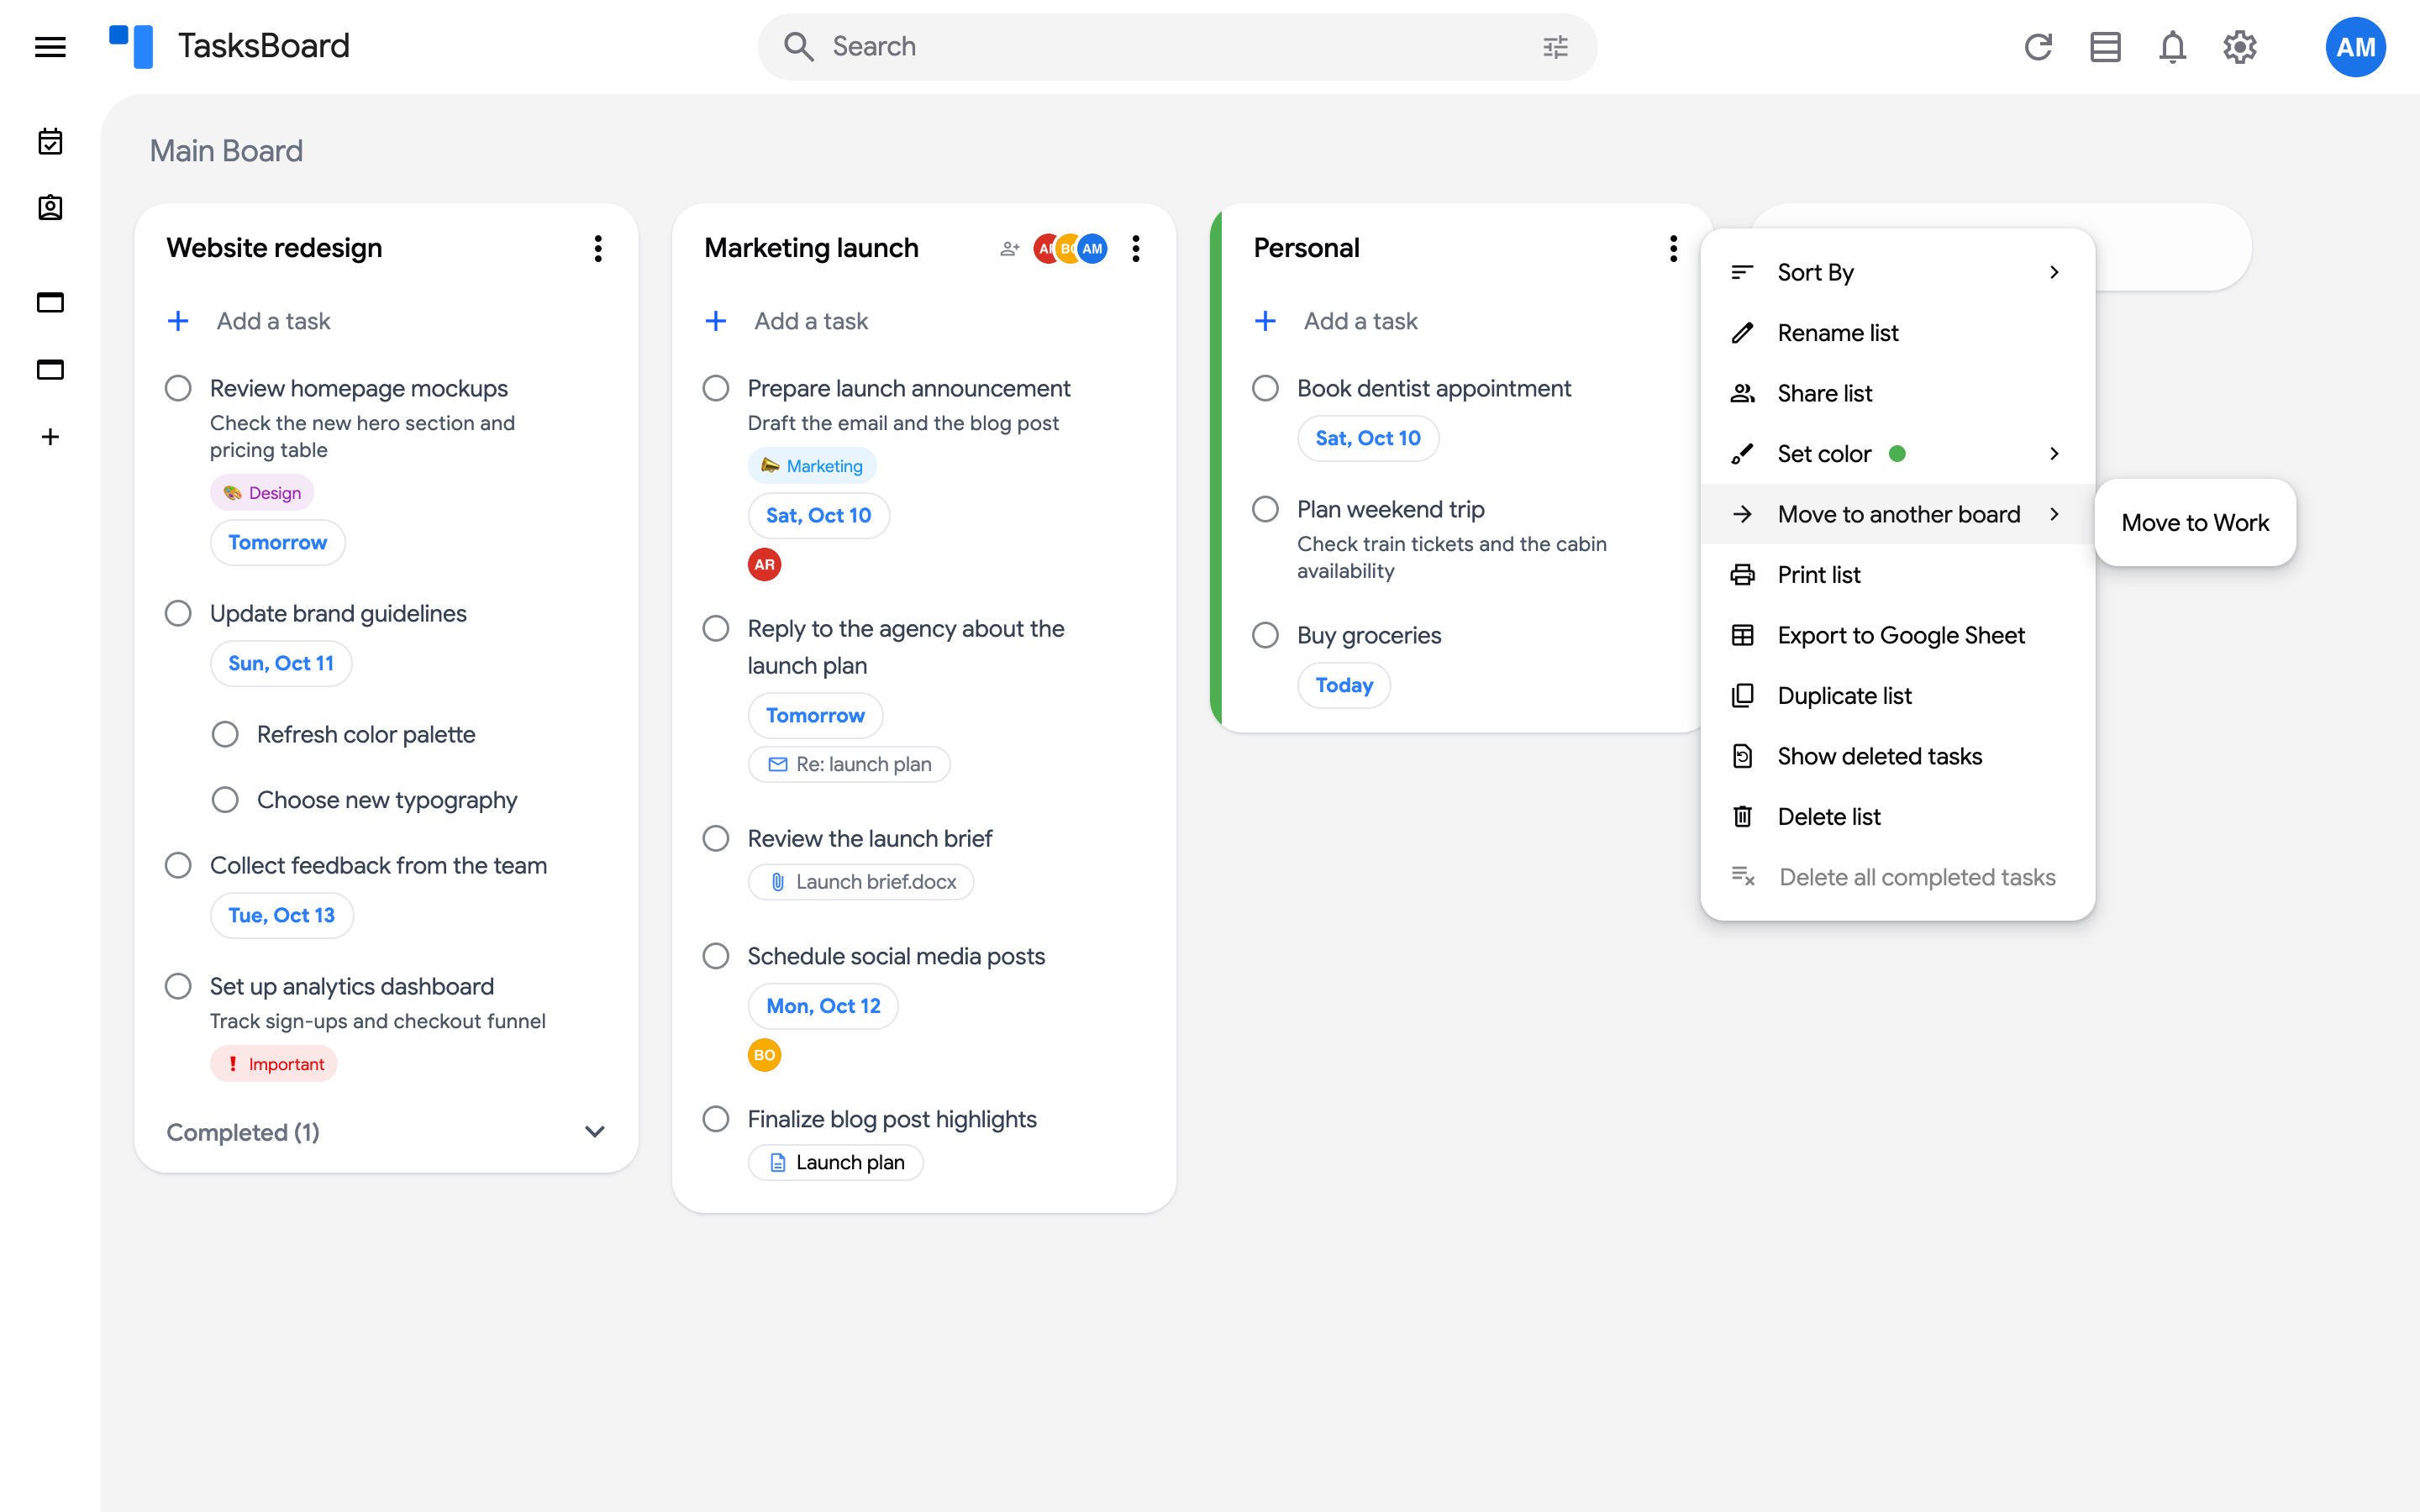Click the refresh icon in header
Viewport: 2420px width, 1512px height.
[2038, 47]
